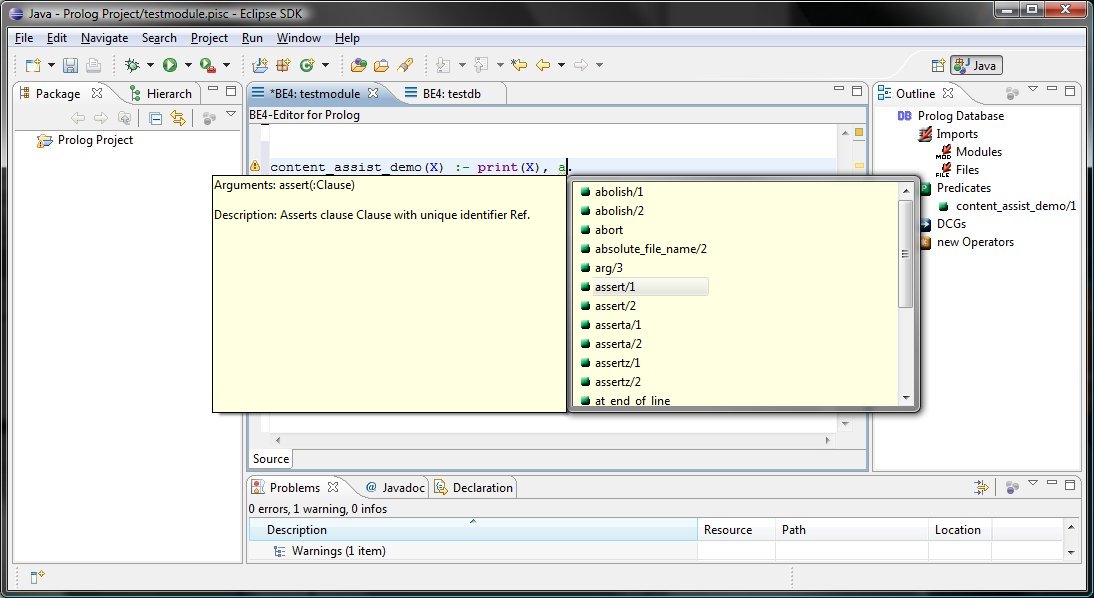Open the Outline view menu triangle

pyautogui.click(x=1033, y=91)
